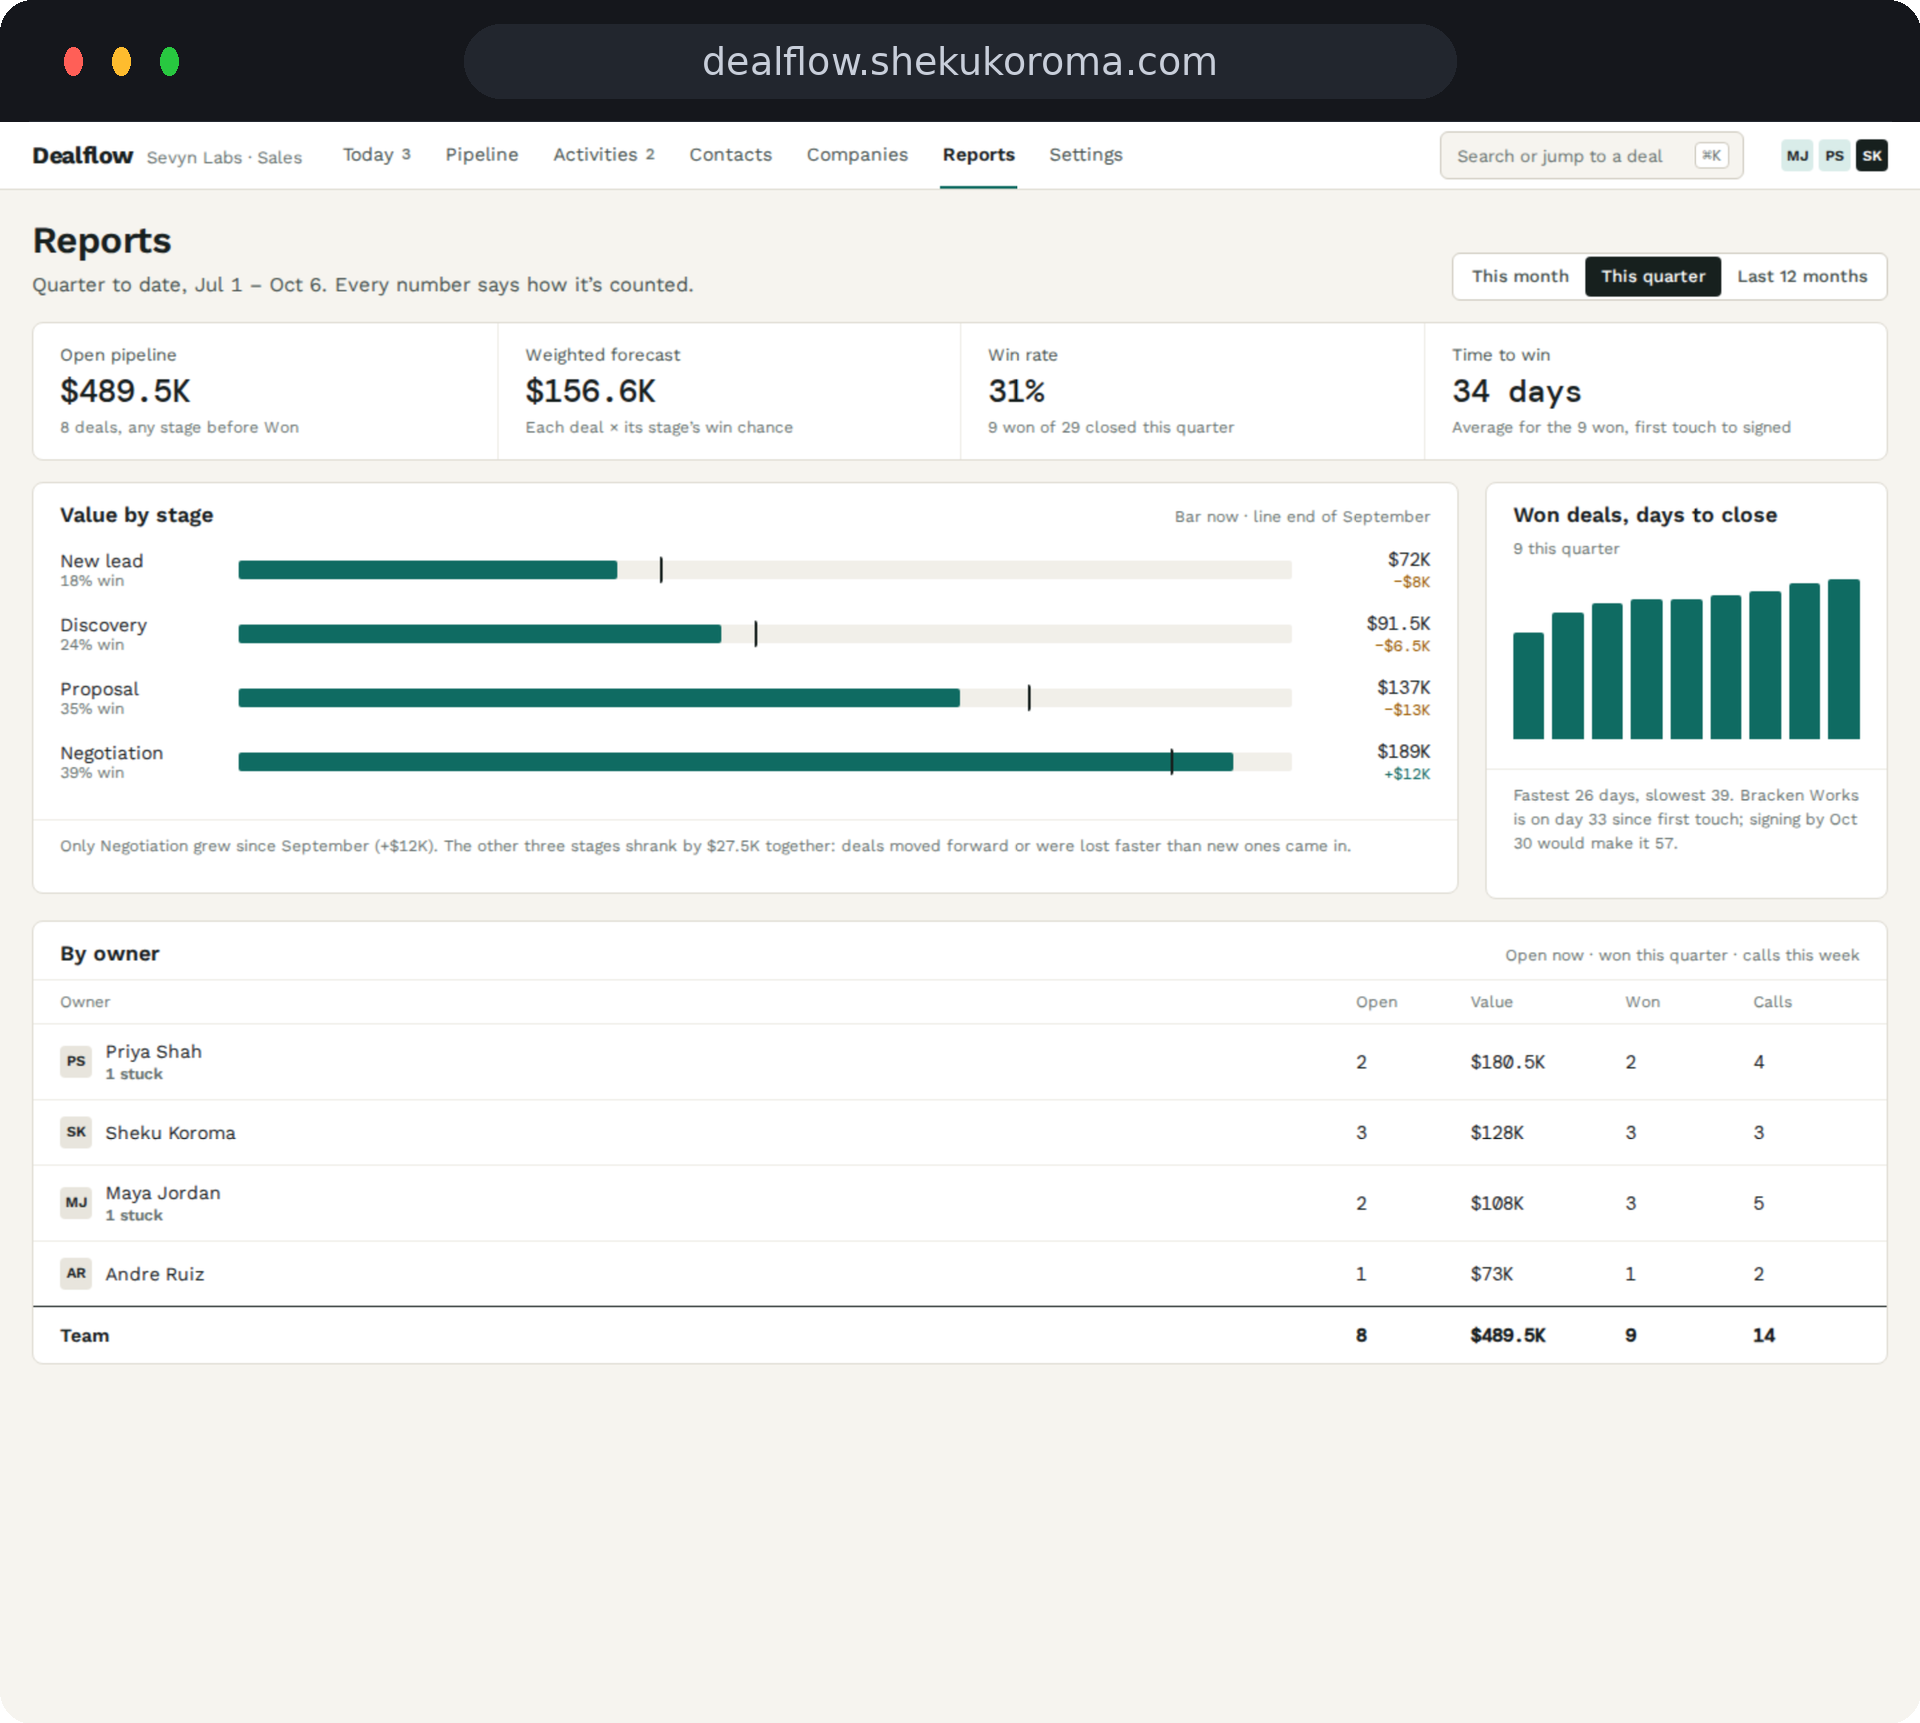Viewport: 1920px width, 1723px height.
Task: Click the MJ avatar in the header
Action: [1797, 156]
